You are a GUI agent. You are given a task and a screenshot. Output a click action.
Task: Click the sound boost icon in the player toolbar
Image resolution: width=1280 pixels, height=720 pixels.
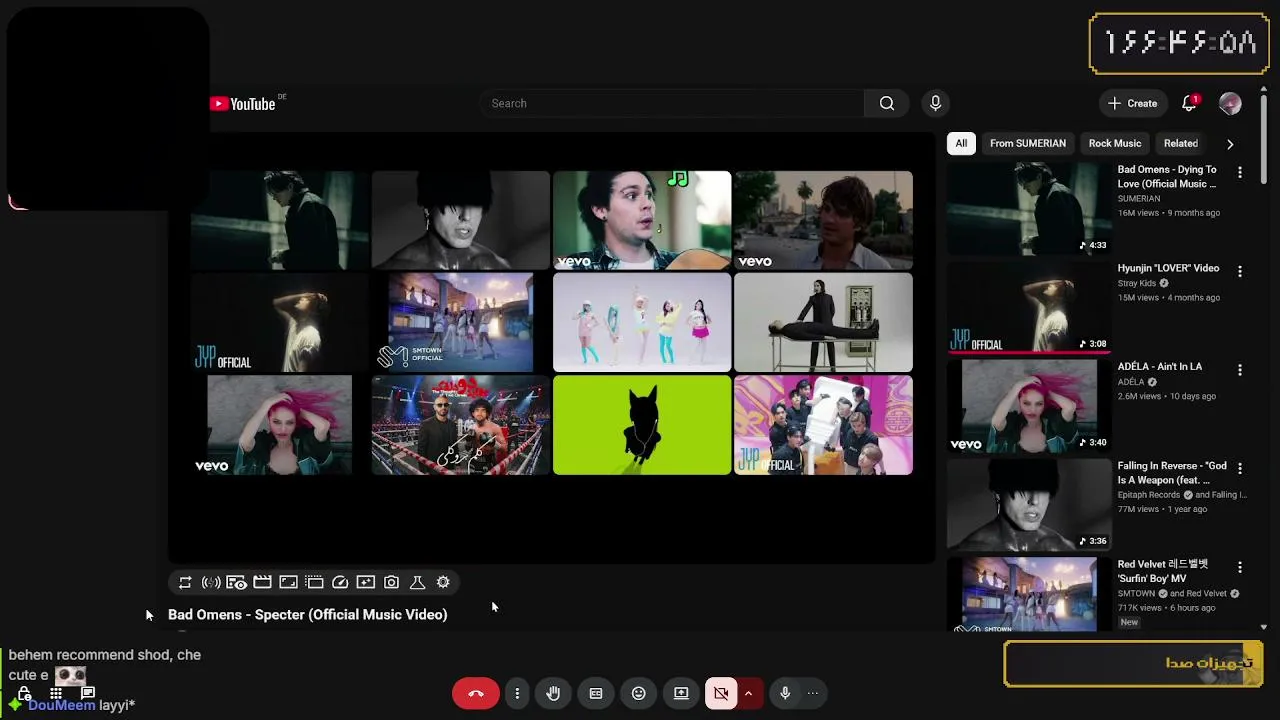point(211,582)
